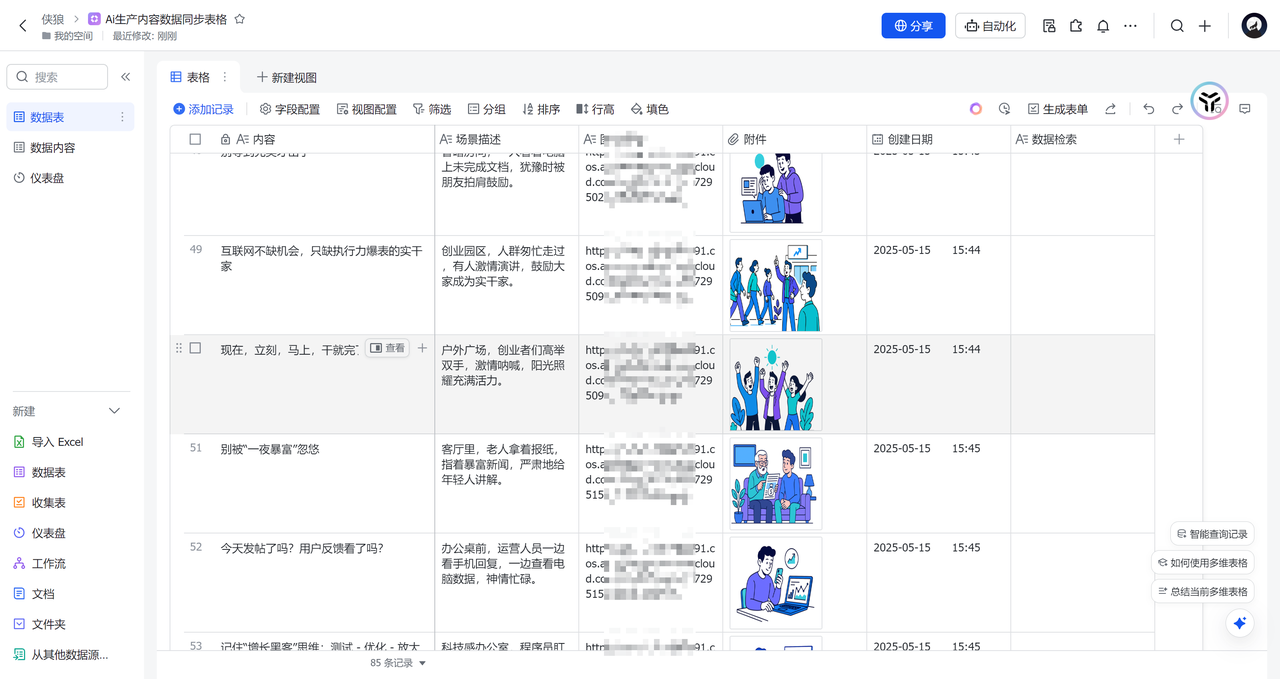Open the history clock icon in toolbar
This screenshot has width=1280, height=679.
pos(1004,109)
